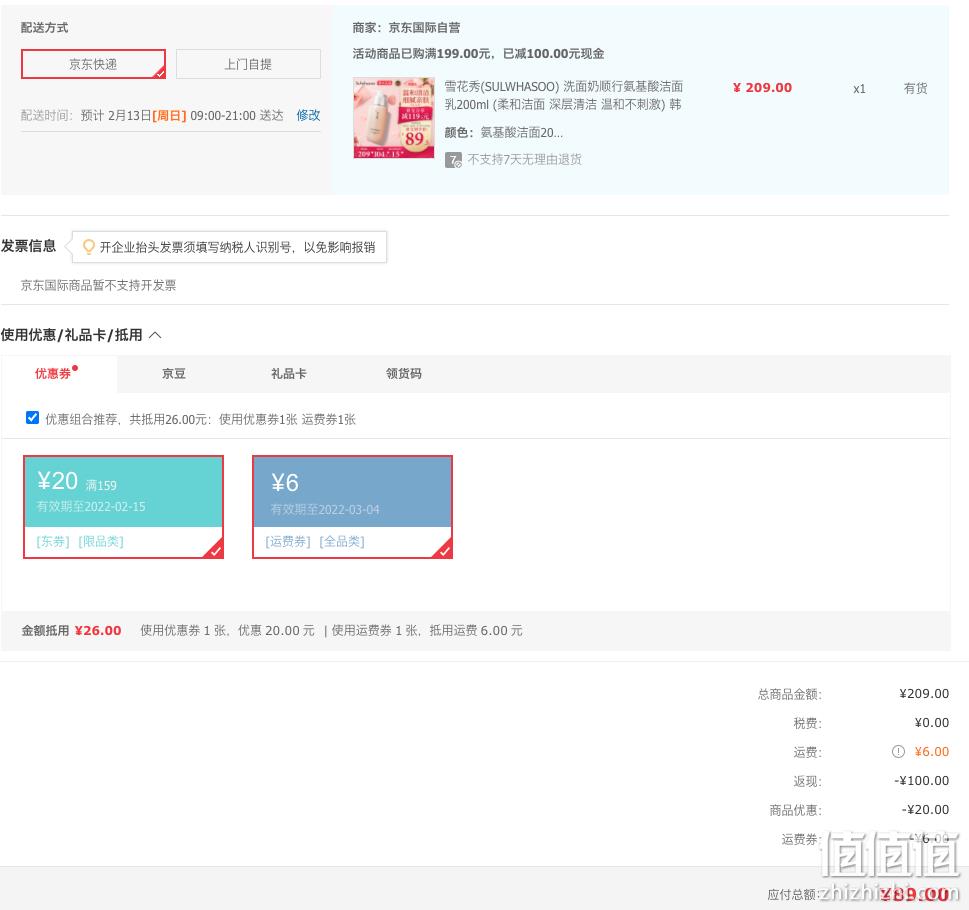Click the 有货 stock status
This screenshot has width=969, height=910.
click(915, 88)
